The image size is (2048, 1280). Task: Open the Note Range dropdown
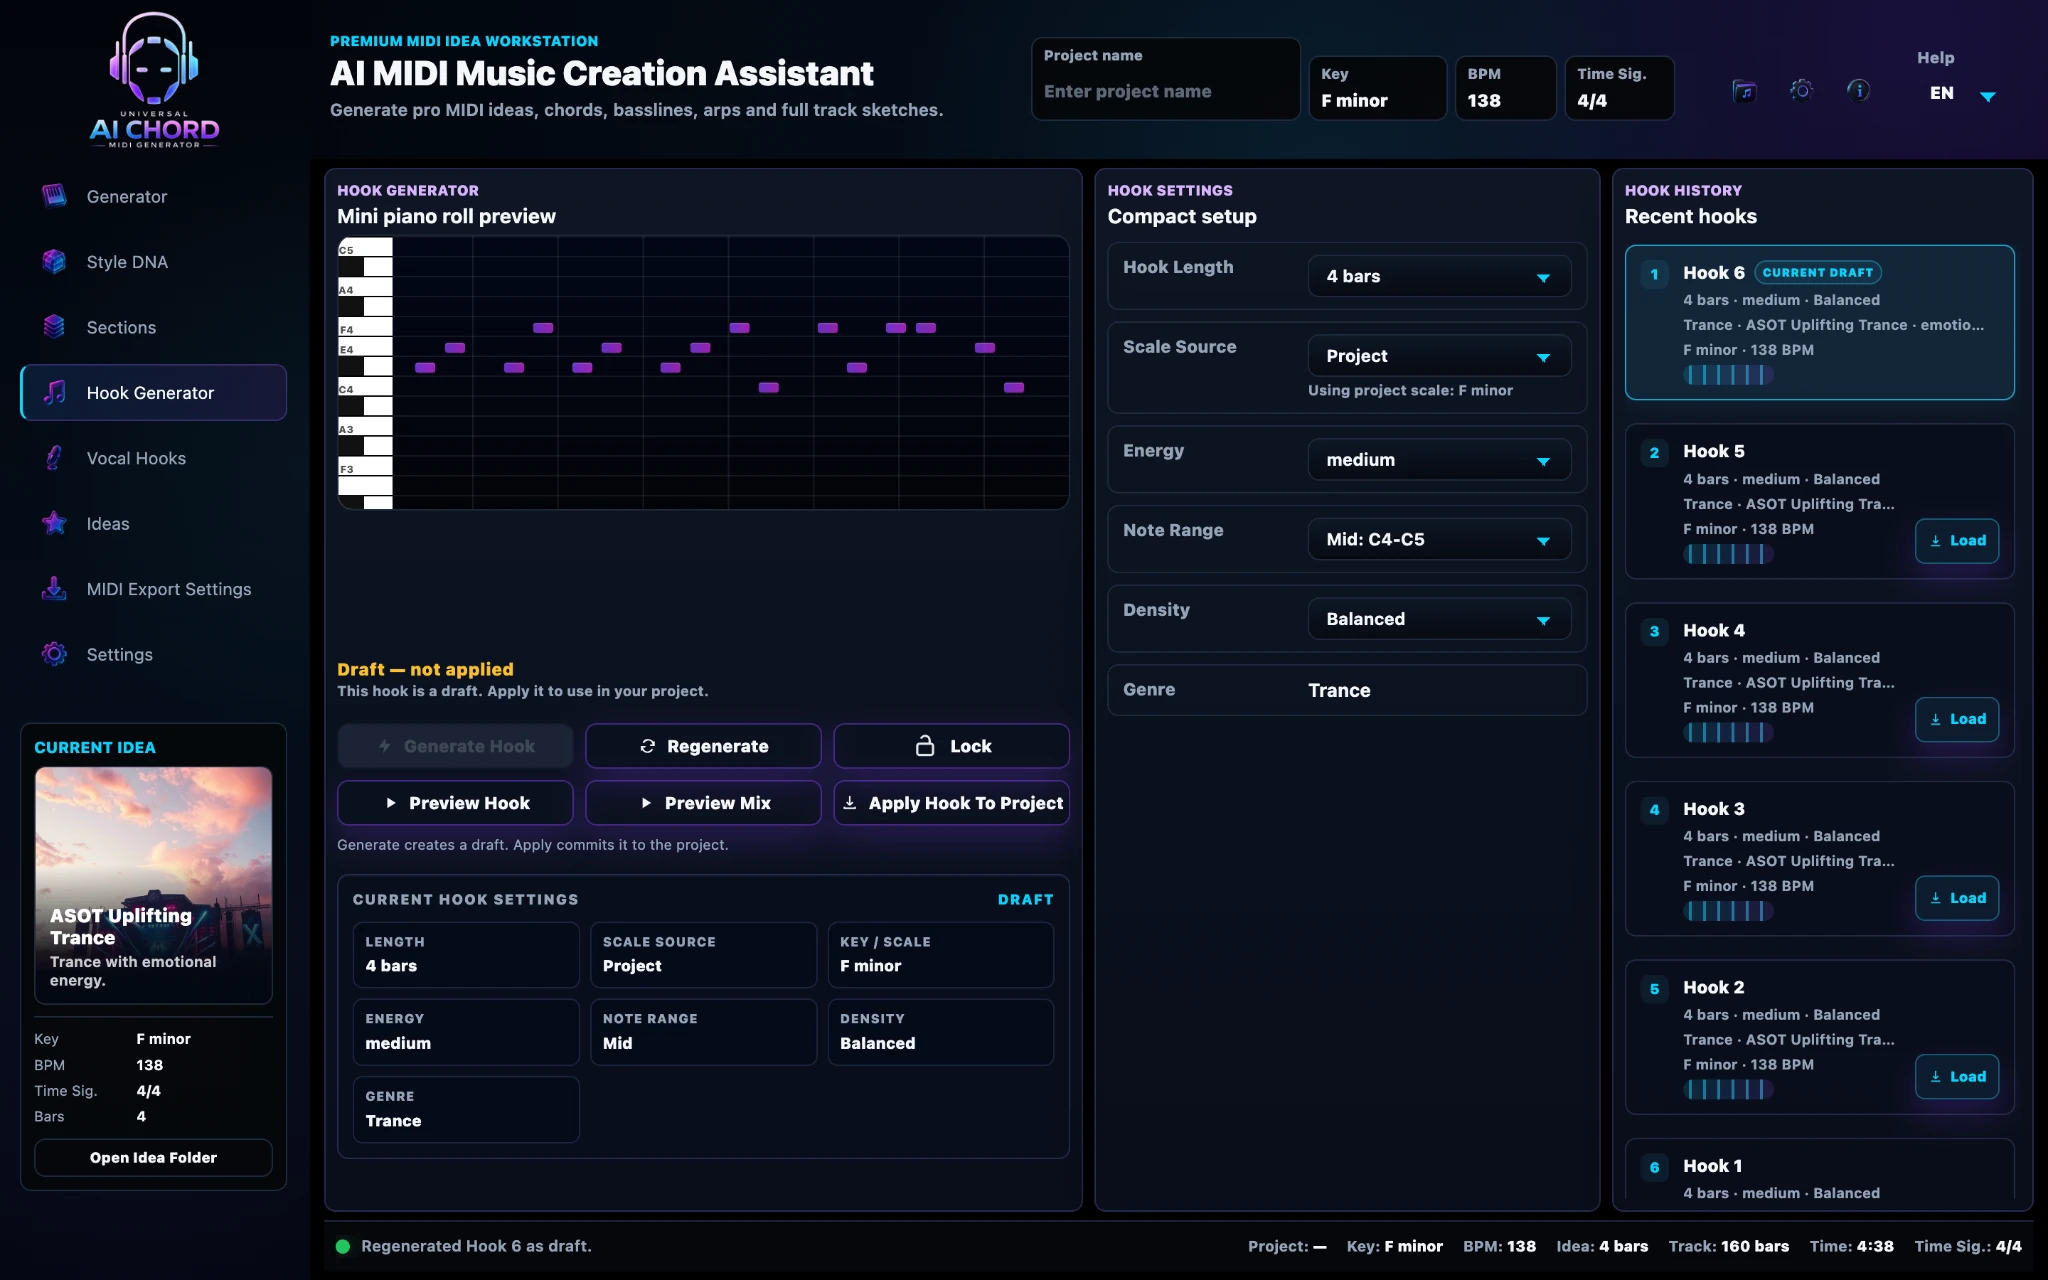point(1439,540)
